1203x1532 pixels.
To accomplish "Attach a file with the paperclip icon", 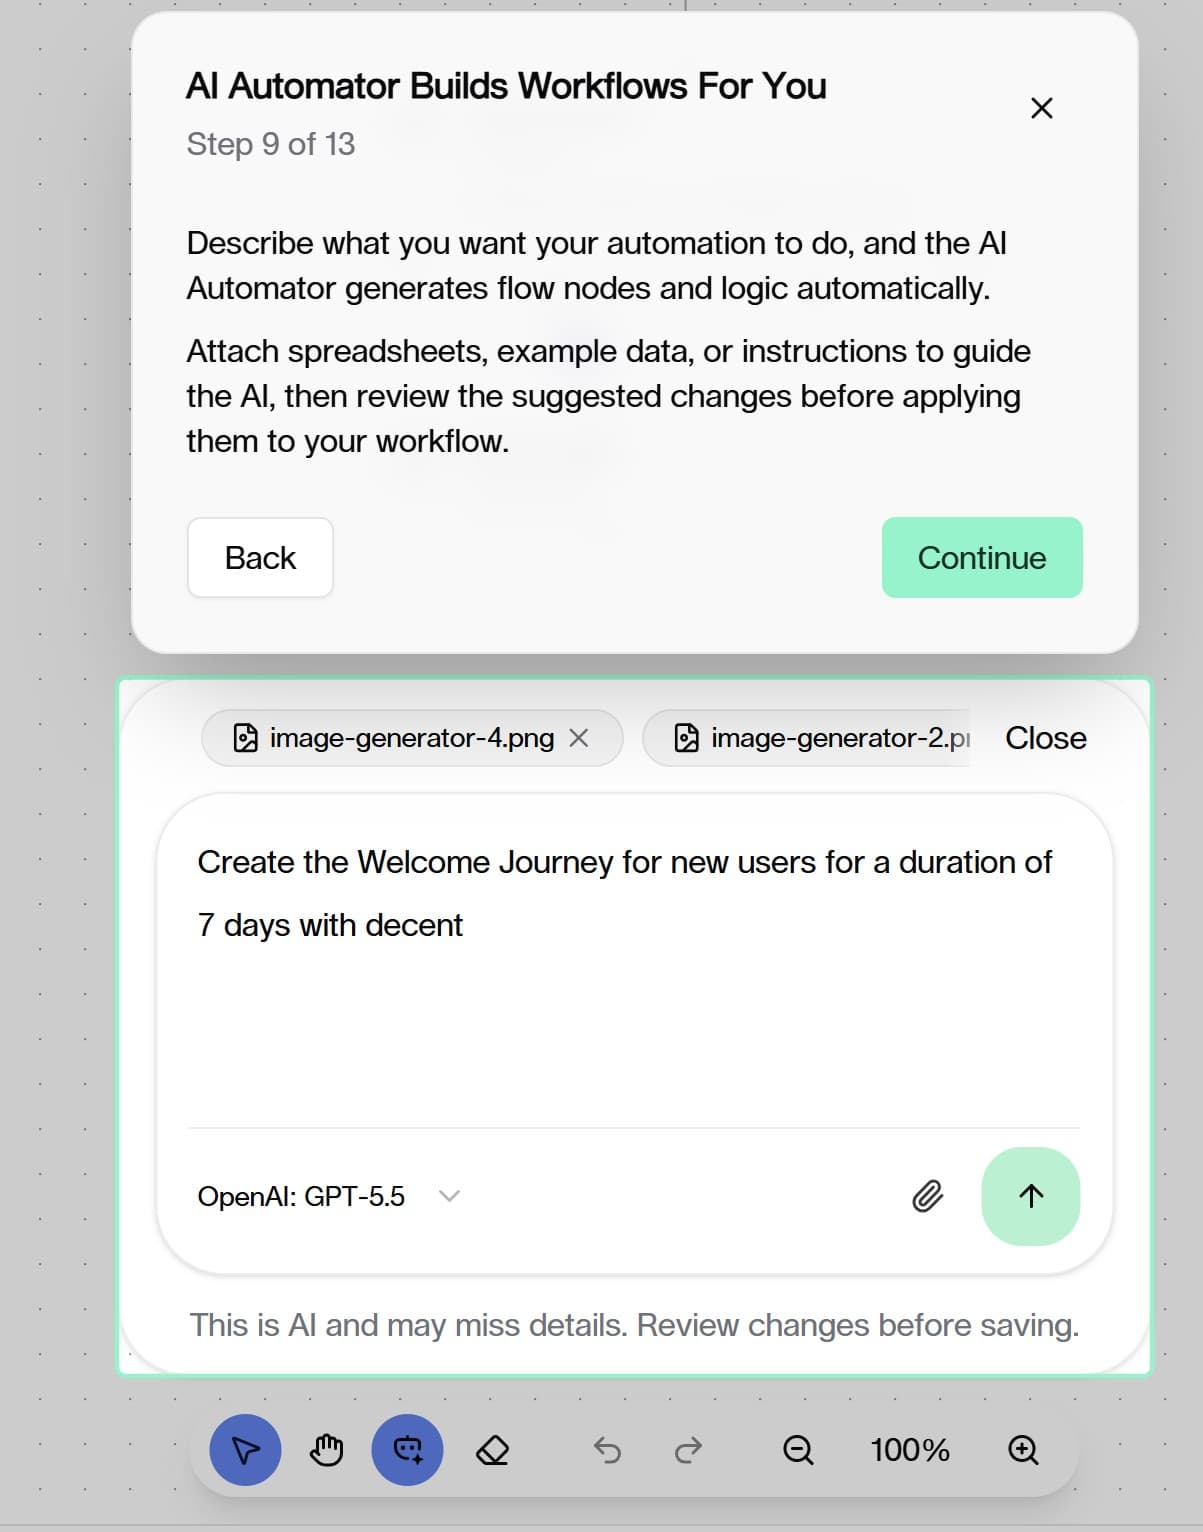I will (x=927, y=1196).
